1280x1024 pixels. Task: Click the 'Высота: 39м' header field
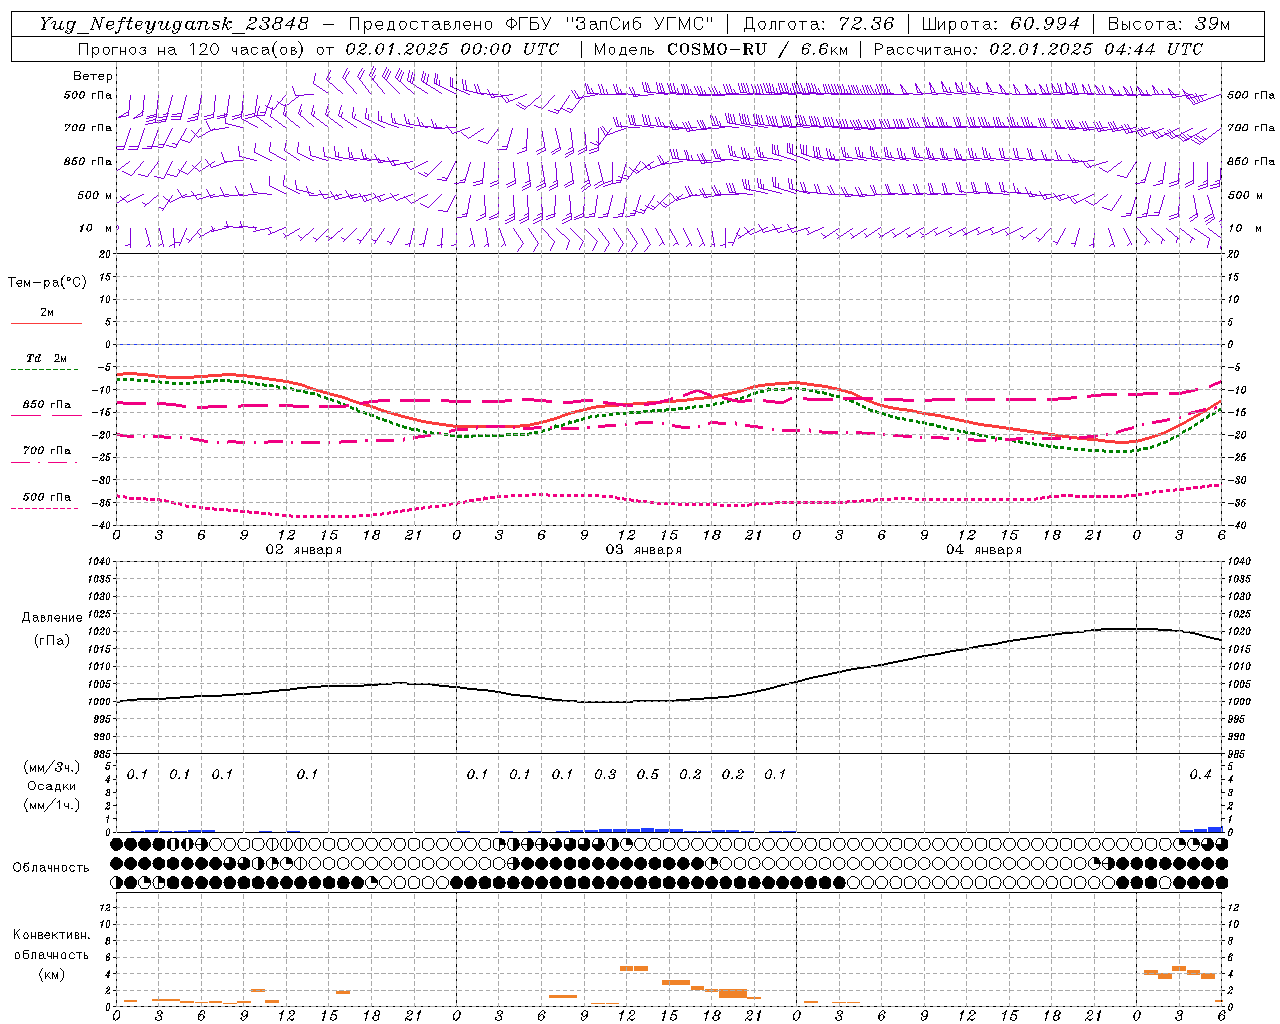(1169, 24)
